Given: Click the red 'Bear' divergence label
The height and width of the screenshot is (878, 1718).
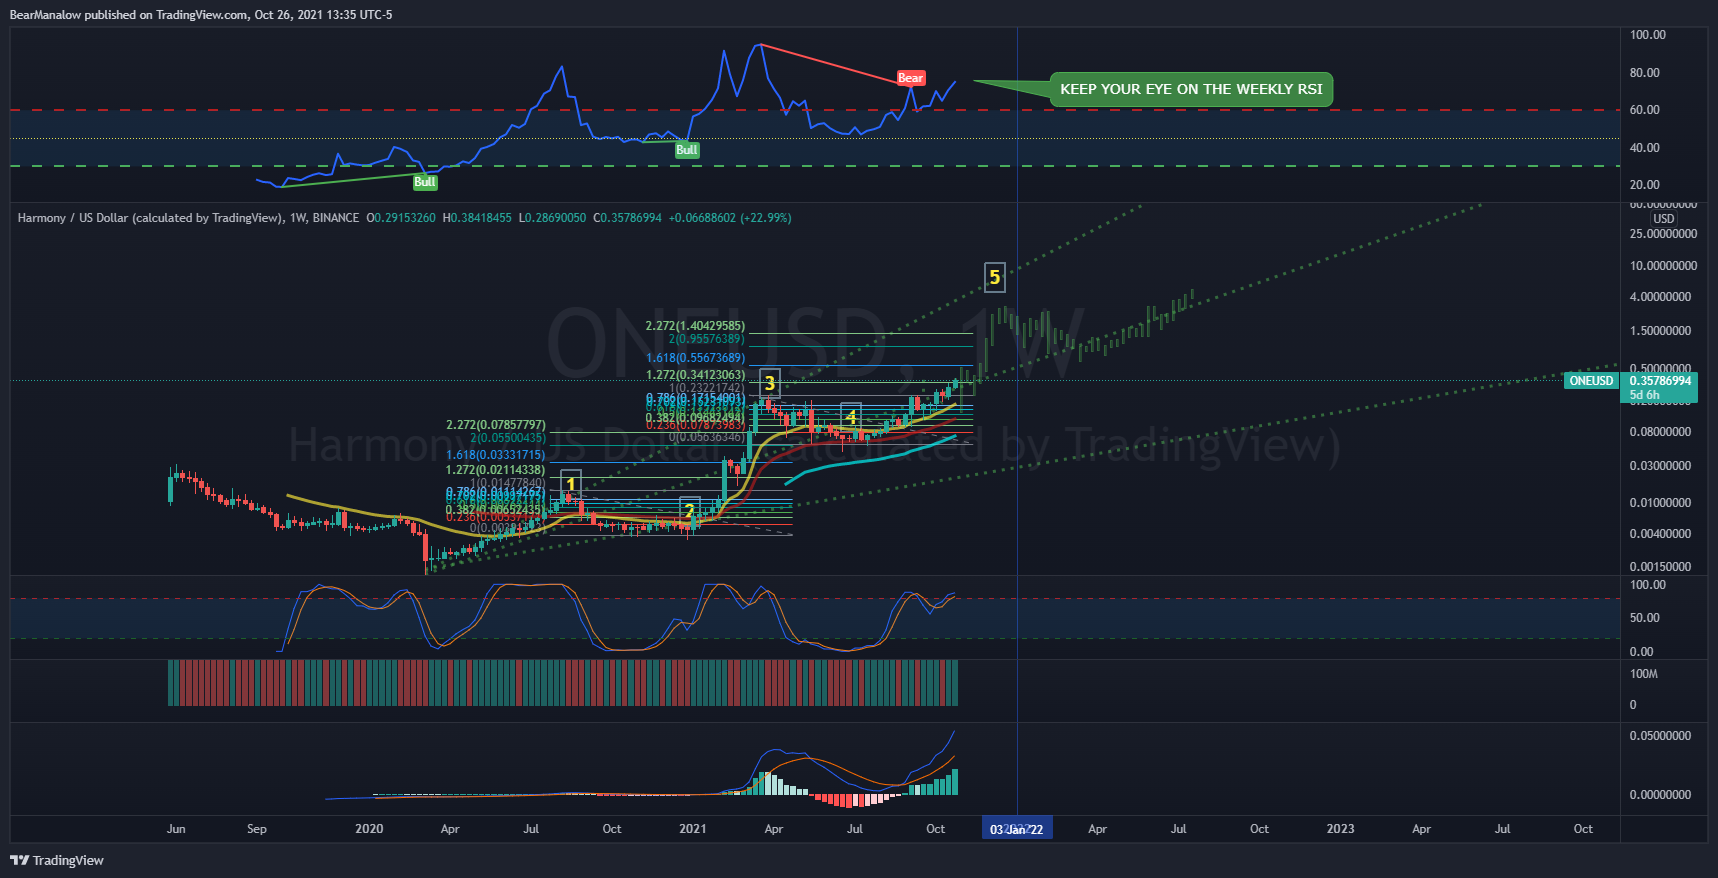Looking at the screenshot, I should tap(910, 78).
